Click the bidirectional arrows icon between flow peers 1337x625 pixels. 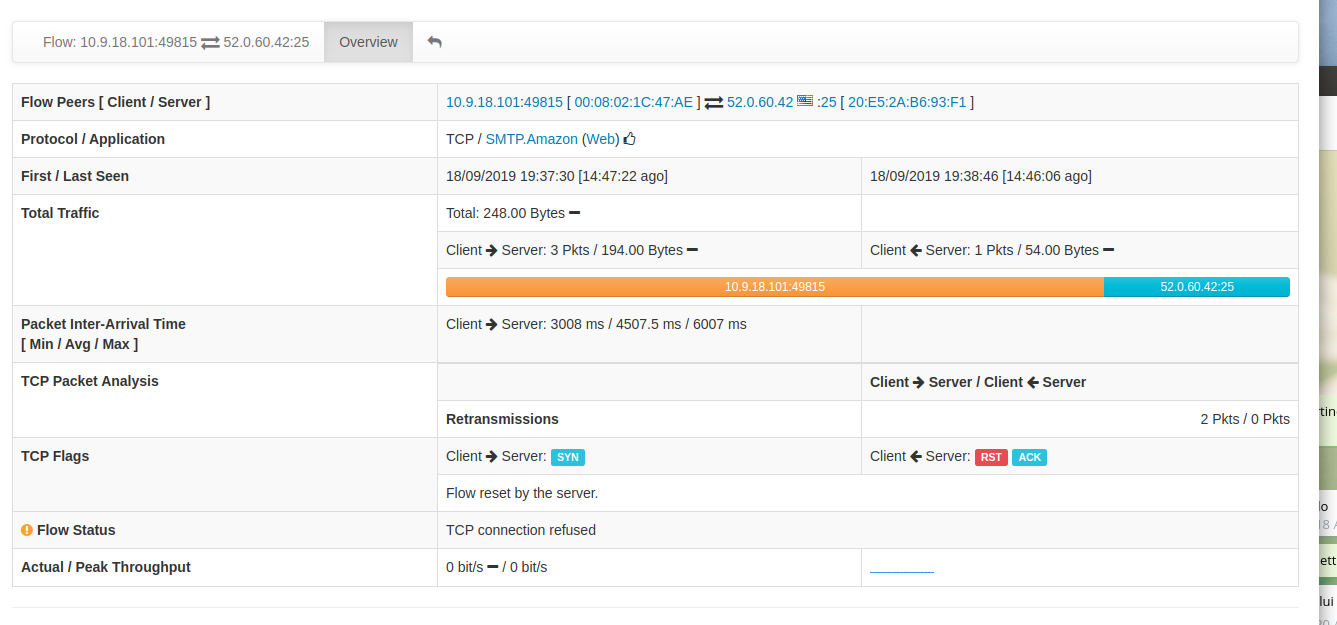point(713,101)
